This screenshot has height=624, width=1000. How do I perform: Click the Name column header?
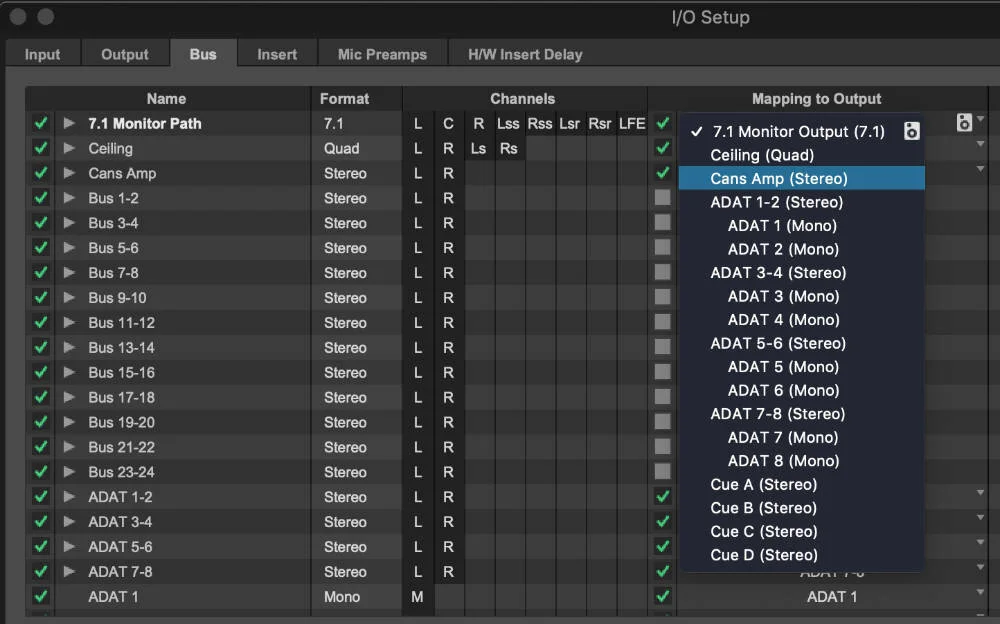166,98
